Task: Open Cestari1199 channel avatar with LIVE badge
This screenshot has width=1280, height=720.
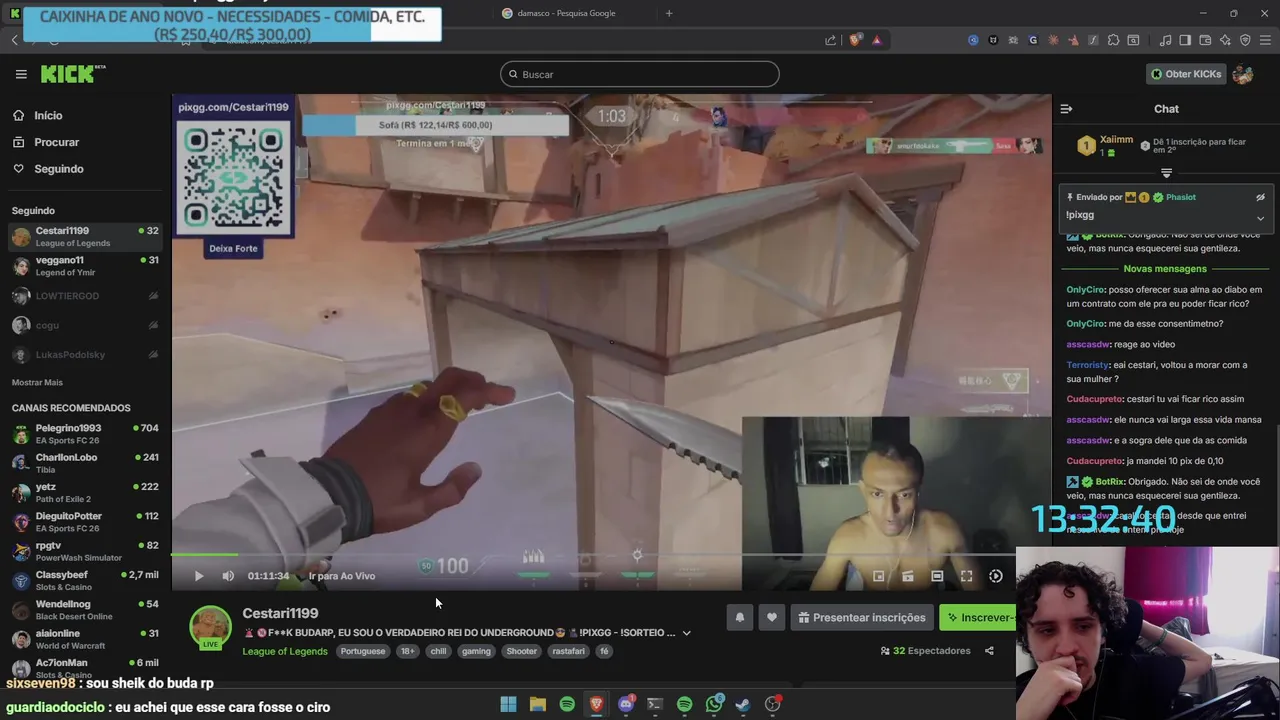Action: pyautogui.click(x=210, y=627)
